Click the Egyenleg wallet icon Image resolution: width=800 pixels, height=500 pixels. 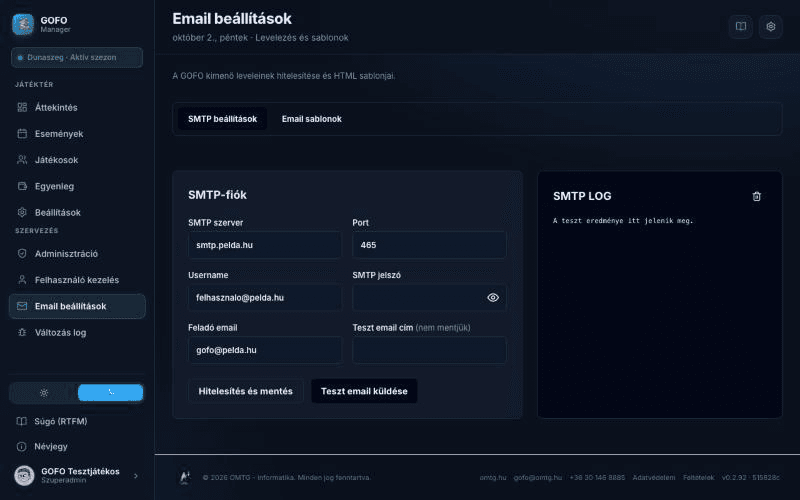click(22, 186)
